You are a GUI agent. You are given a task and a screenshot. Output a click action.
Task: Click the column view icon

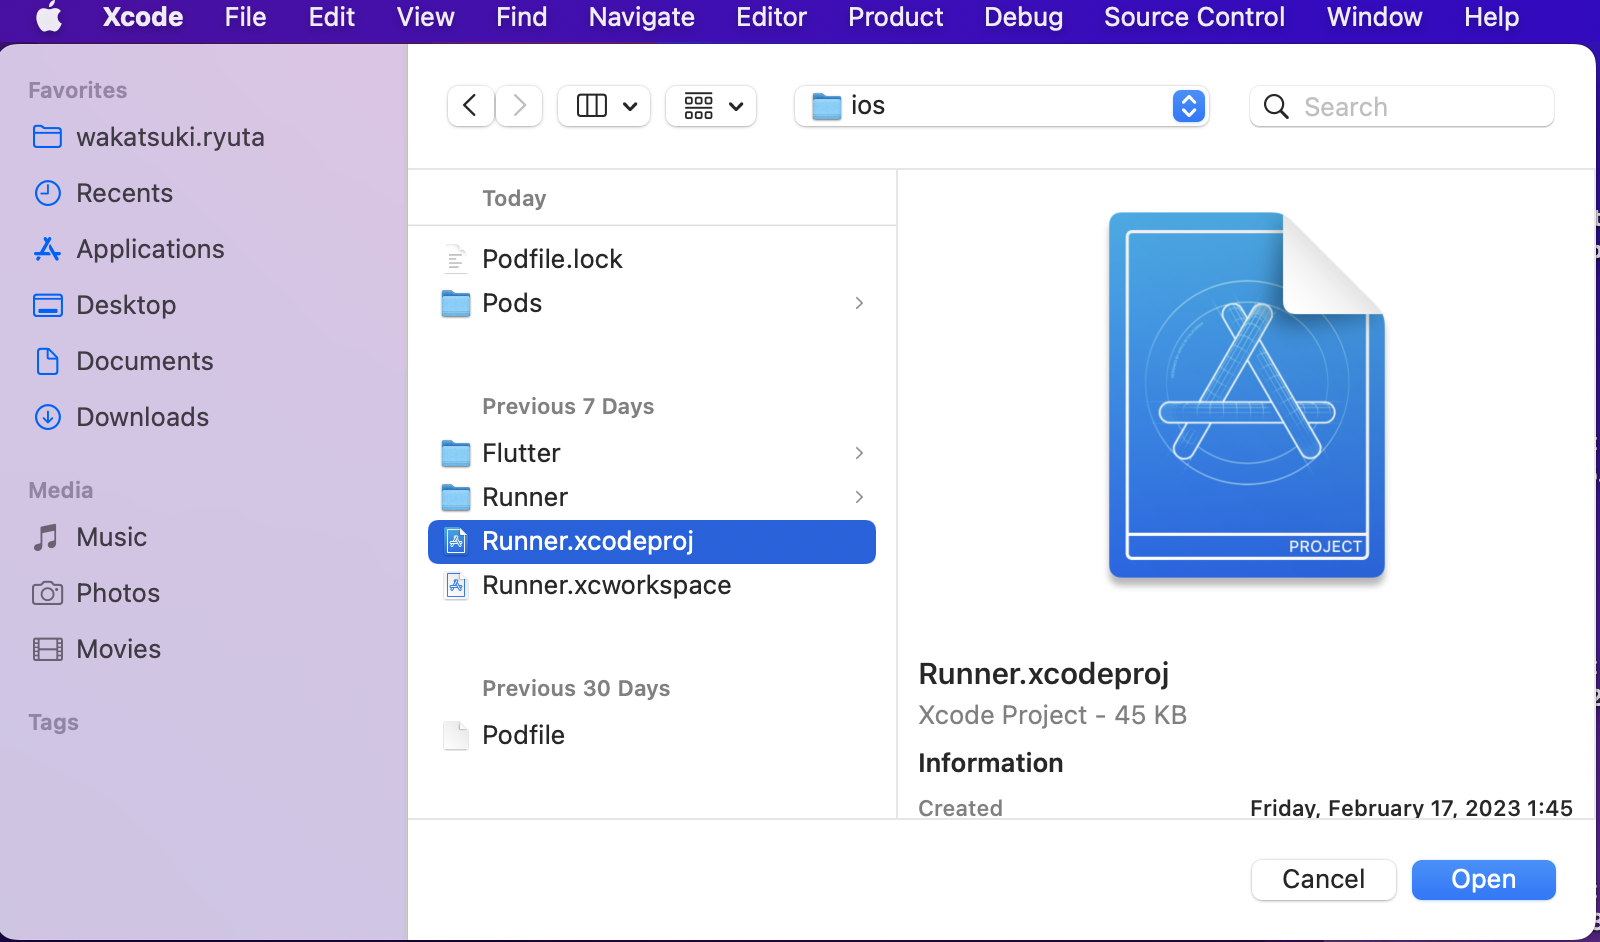[592, 106]
